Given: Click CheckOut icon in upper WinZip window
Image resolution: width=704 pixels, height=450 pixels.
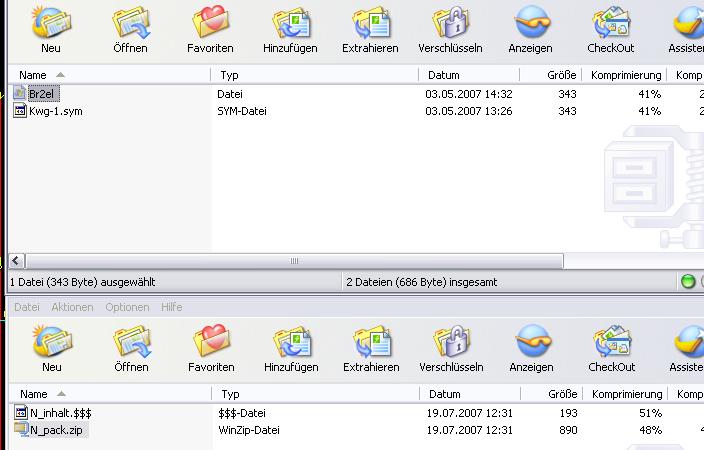Looking at the screenshot, I should (x=611, y=22).
